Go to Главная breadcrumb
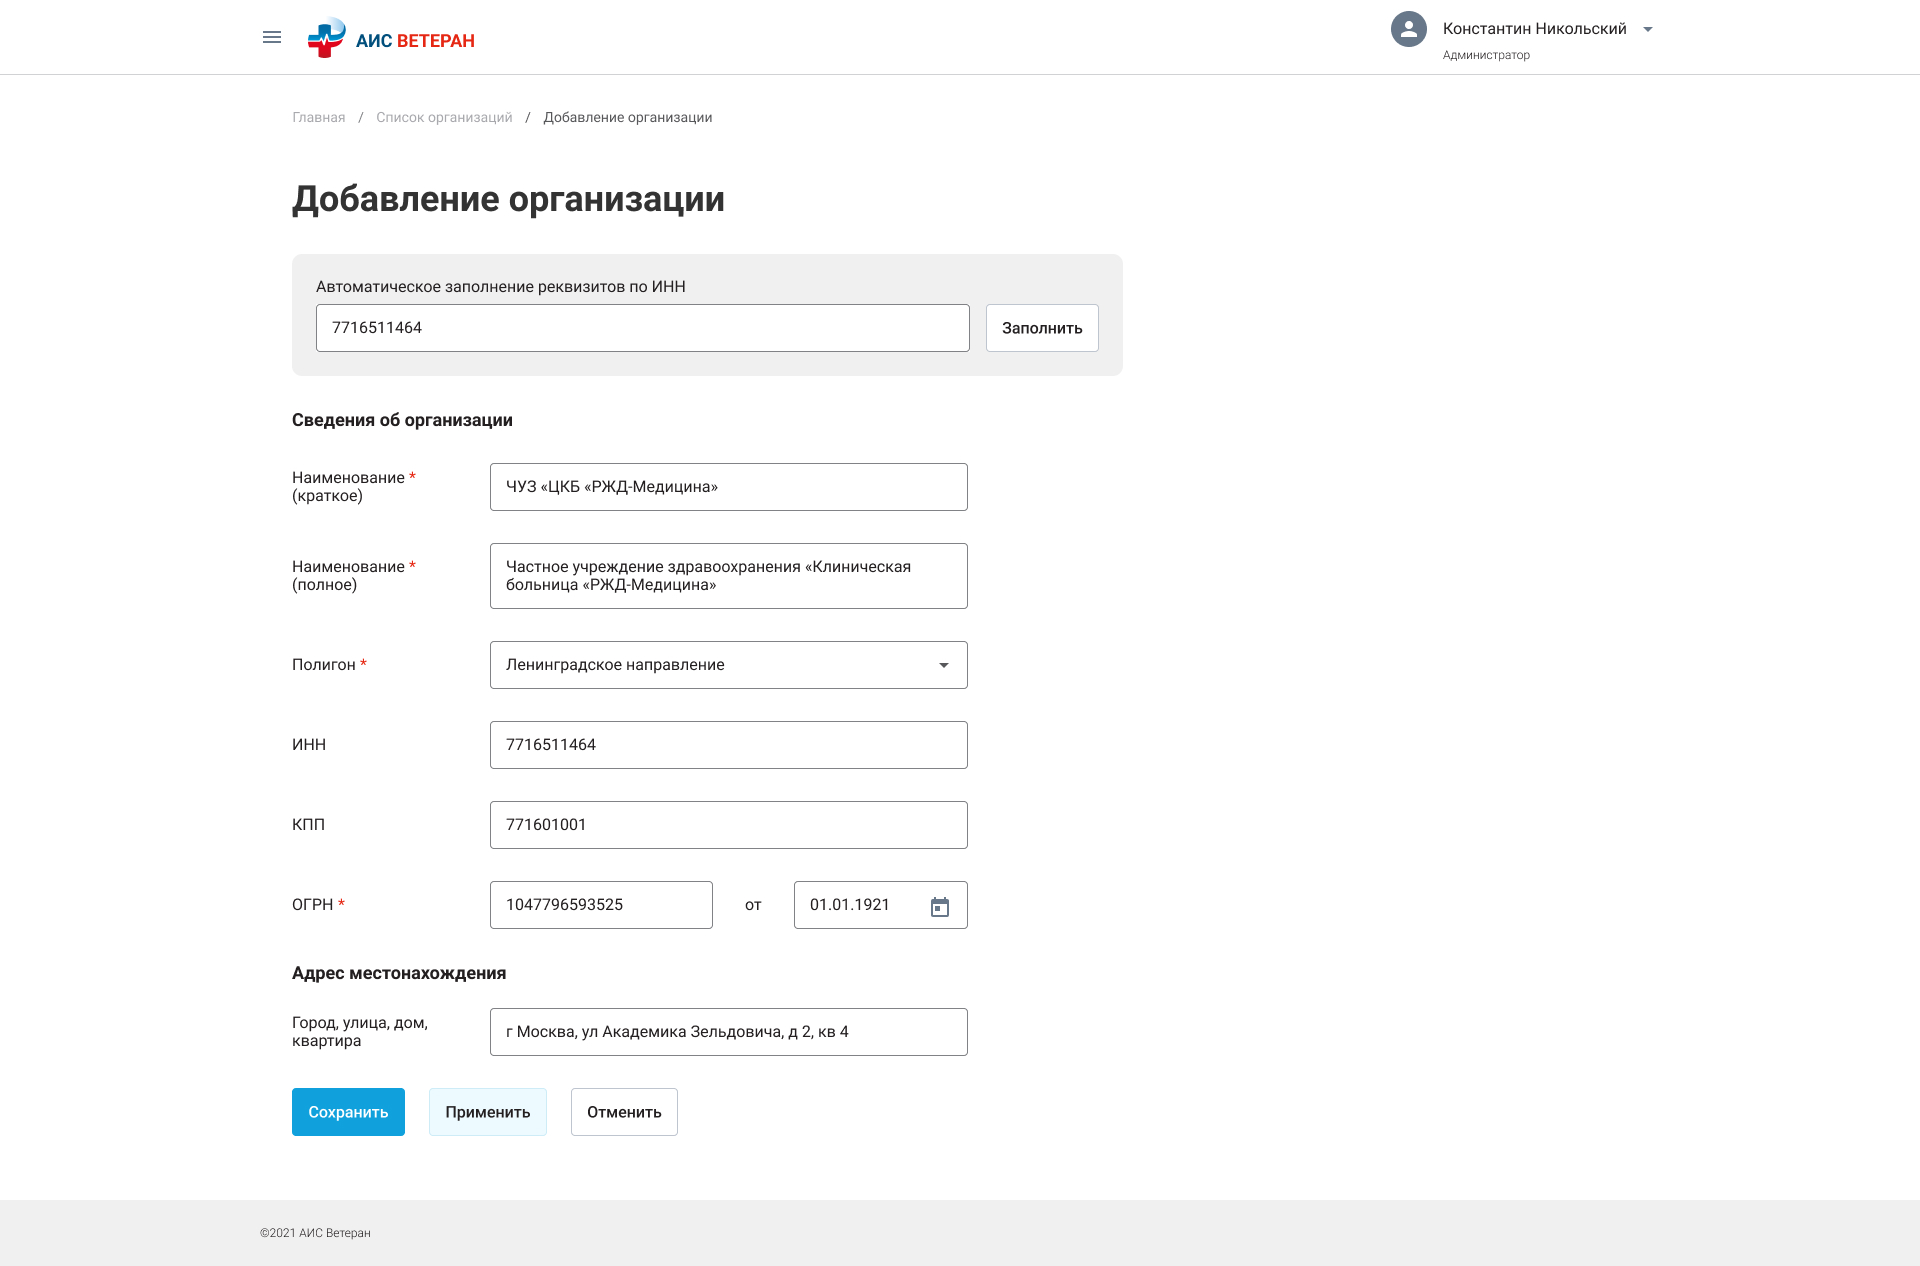The height and width of the screenshot is (1266, 1920). tap(319, 117)
